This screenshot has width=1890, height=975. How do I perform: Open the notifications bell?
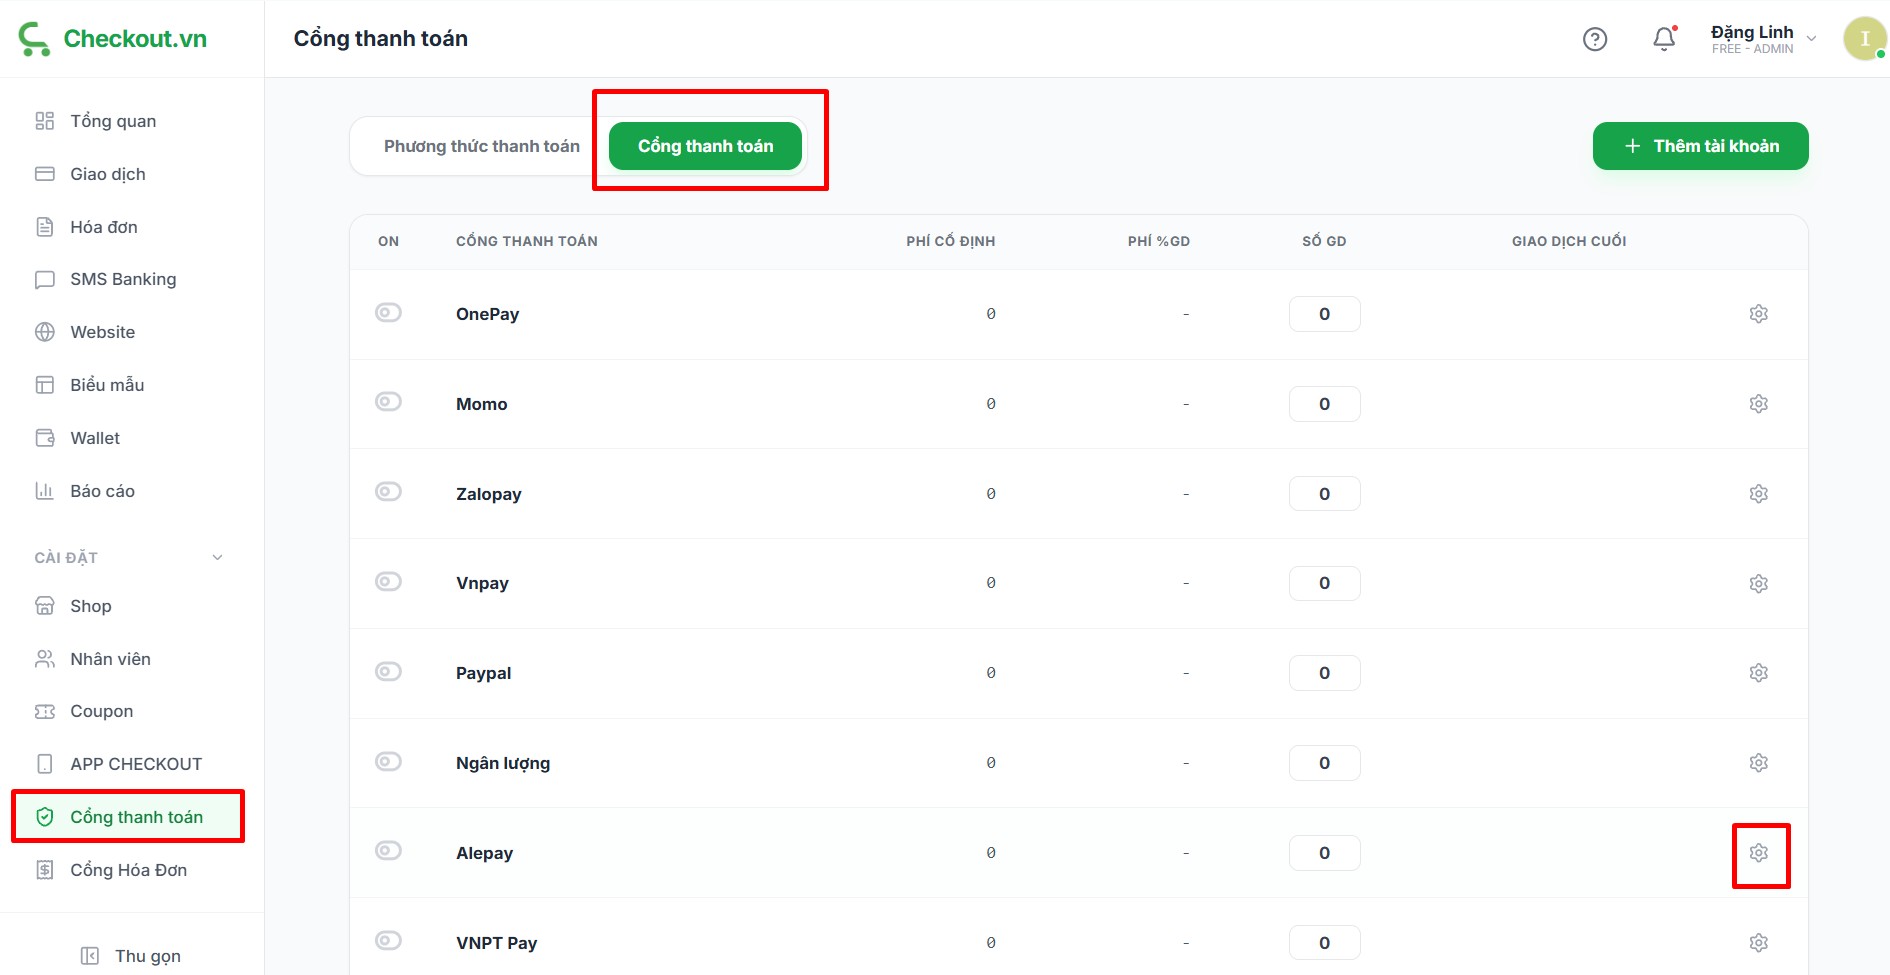(x=1664, y=39)
